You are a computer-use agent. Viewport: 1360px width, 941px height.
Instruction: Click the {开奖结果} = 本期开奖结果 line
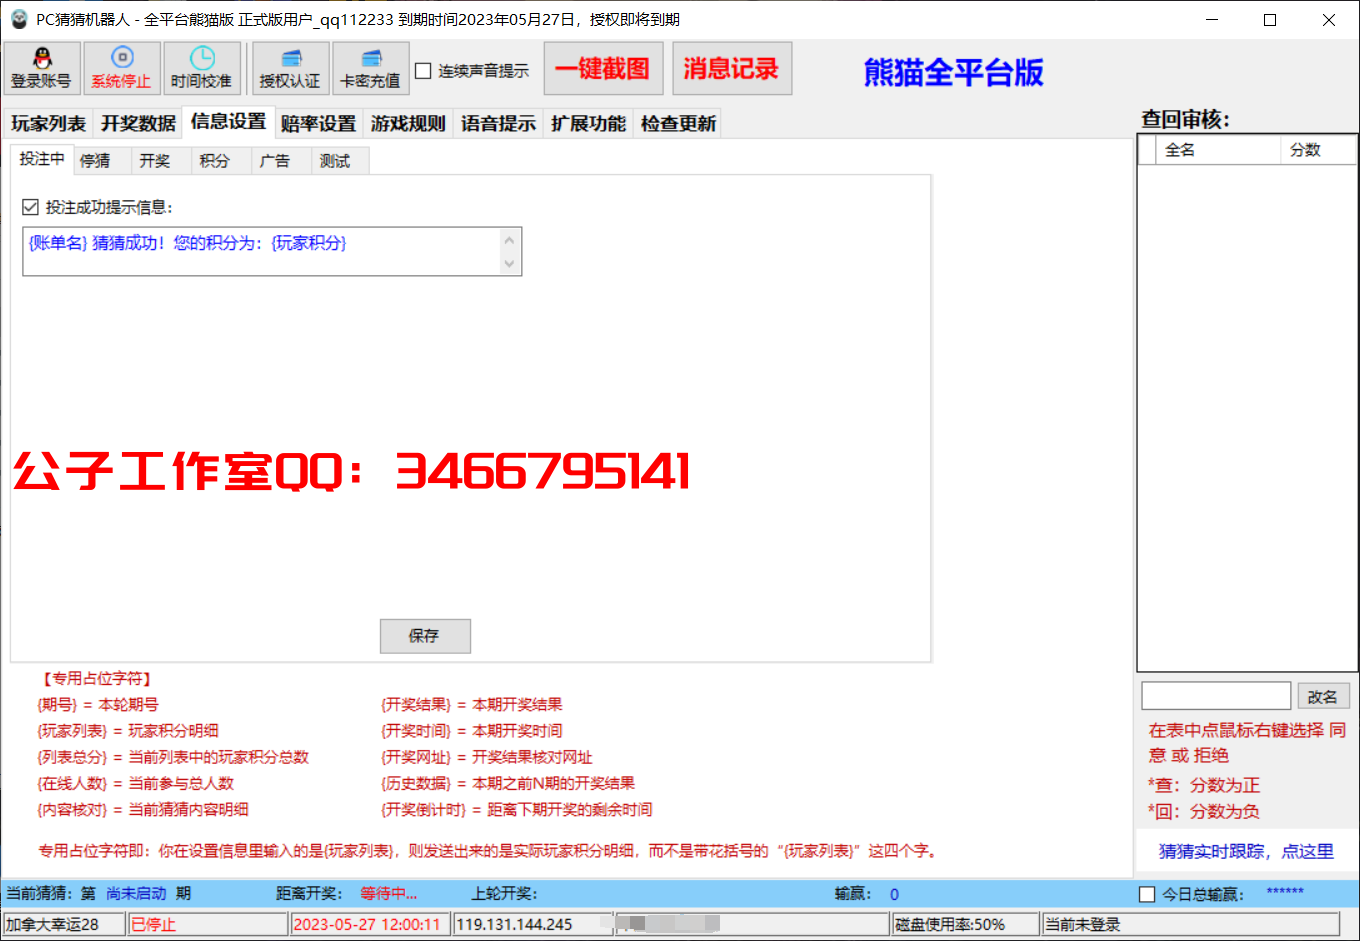tap(471, 705)
